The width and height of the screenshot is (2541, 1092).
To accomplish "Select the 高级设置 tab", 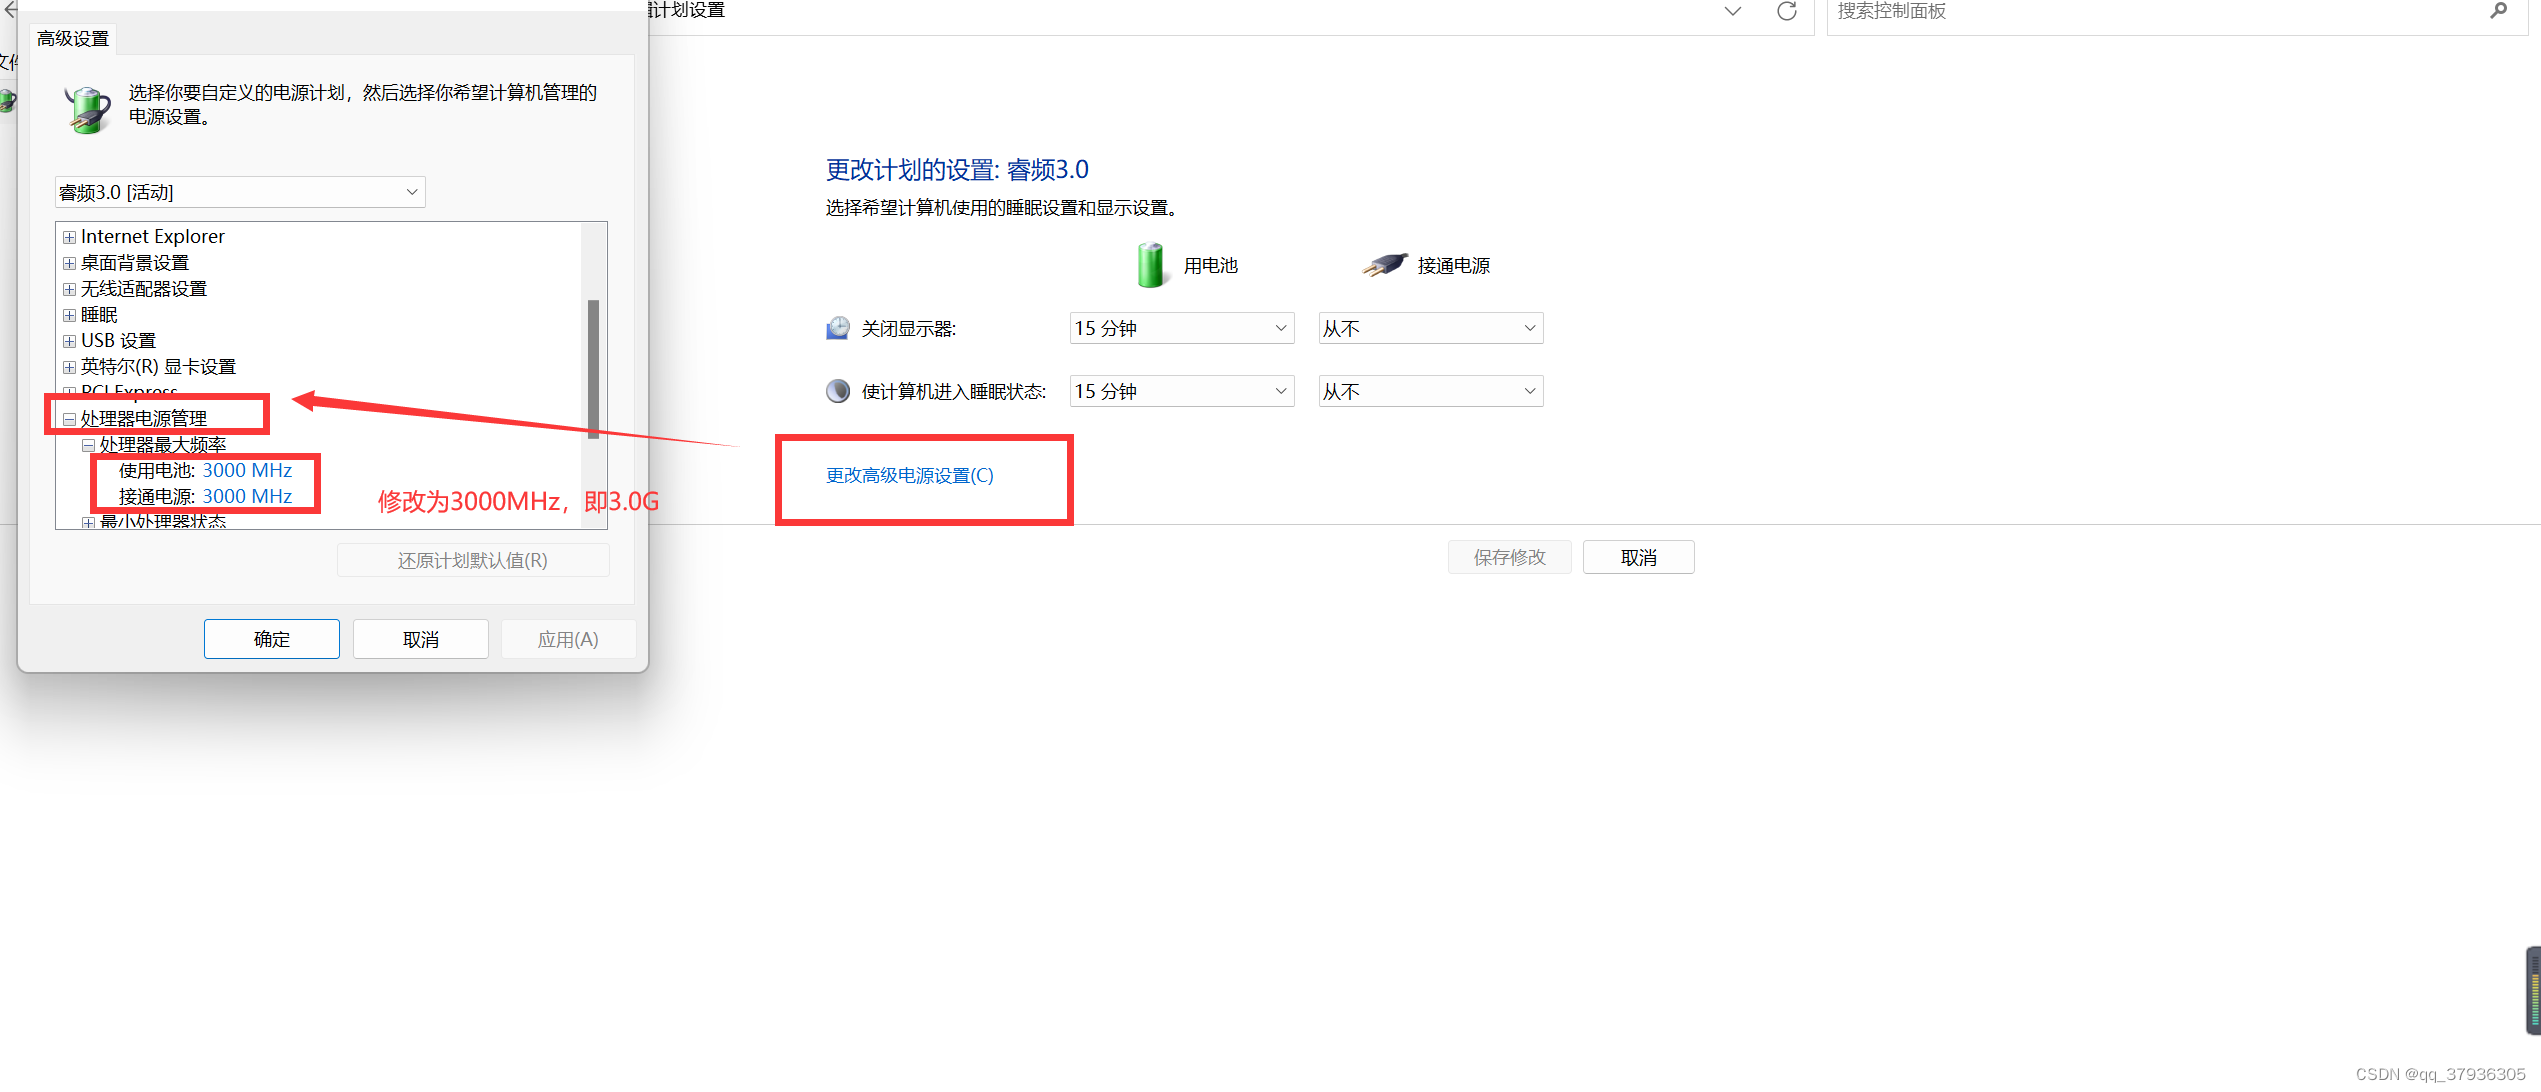I will pyautogui.click(x=73, y=39).
